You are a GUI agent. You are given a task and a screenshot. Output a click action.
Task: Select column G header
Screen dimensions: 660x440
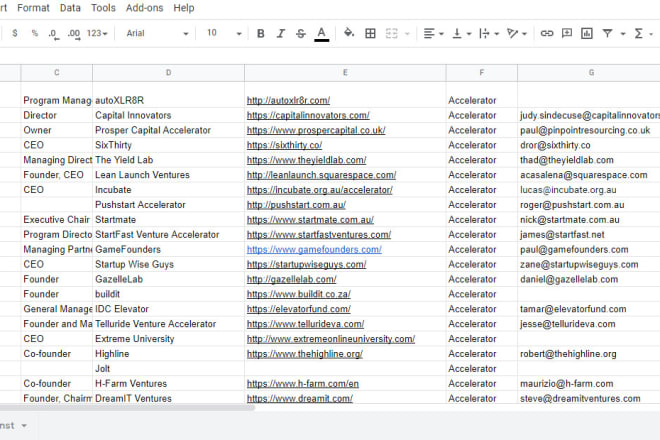pos(589,72)
